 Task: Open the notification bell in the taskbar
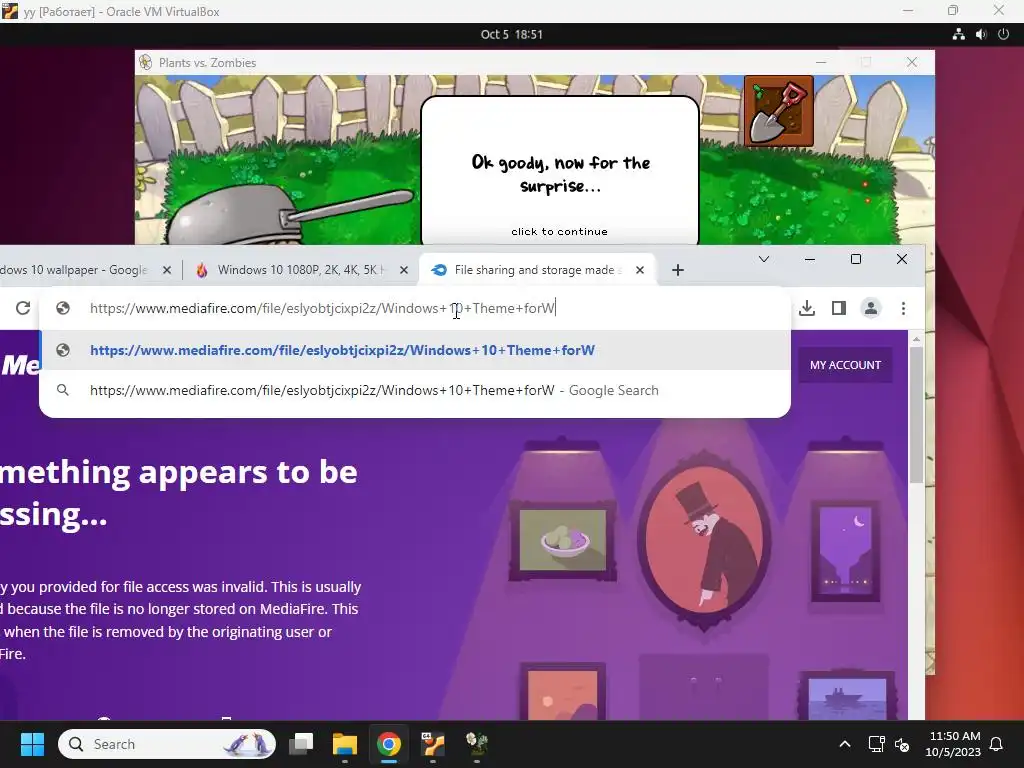coord(996,744)
